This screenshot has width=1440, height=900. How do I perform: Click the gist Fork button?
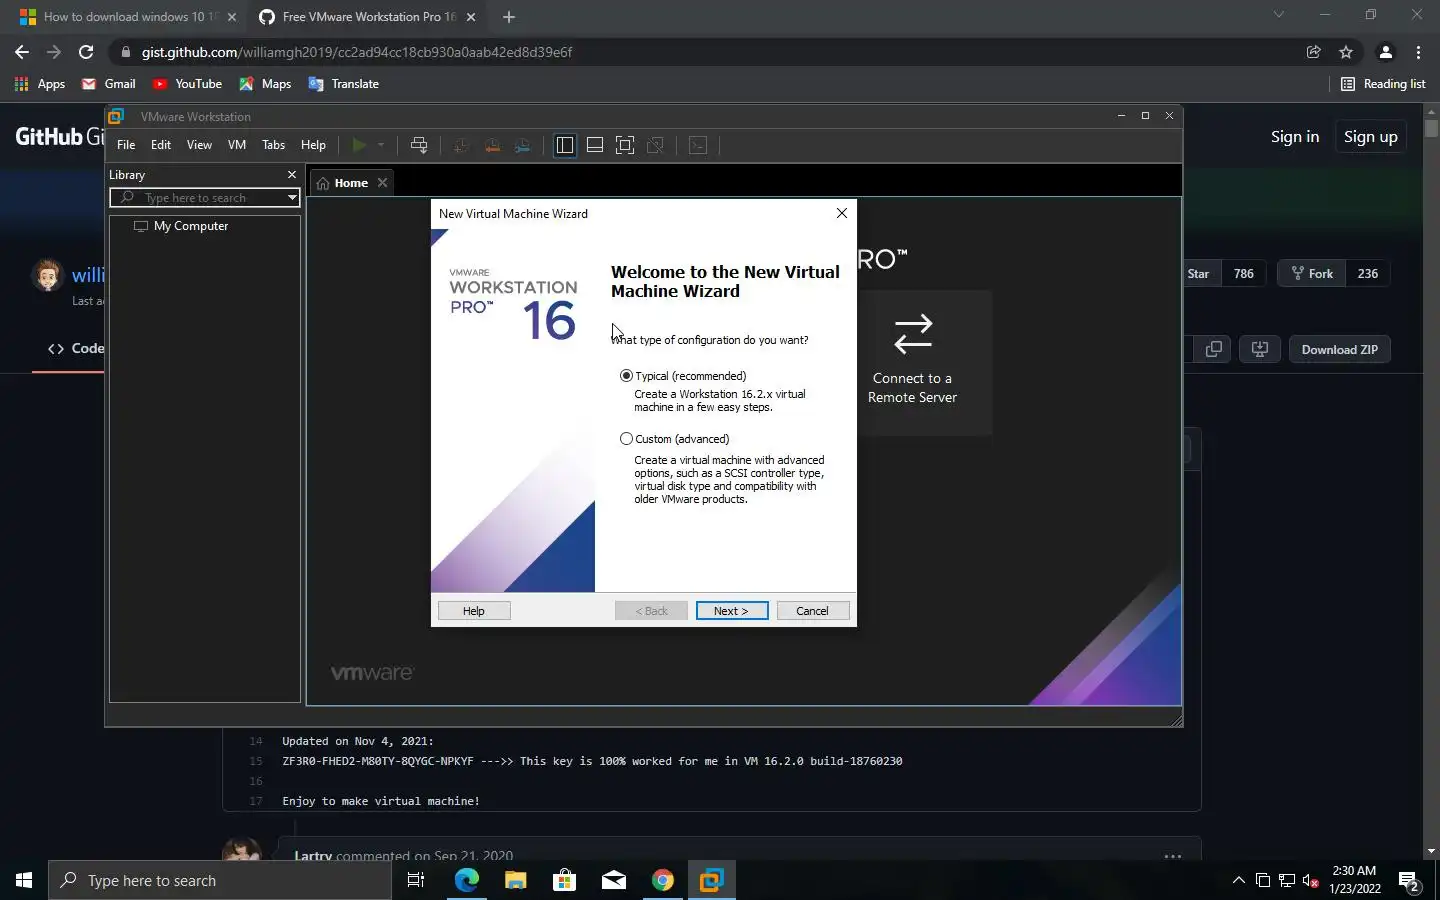(x=1311, y=274)
